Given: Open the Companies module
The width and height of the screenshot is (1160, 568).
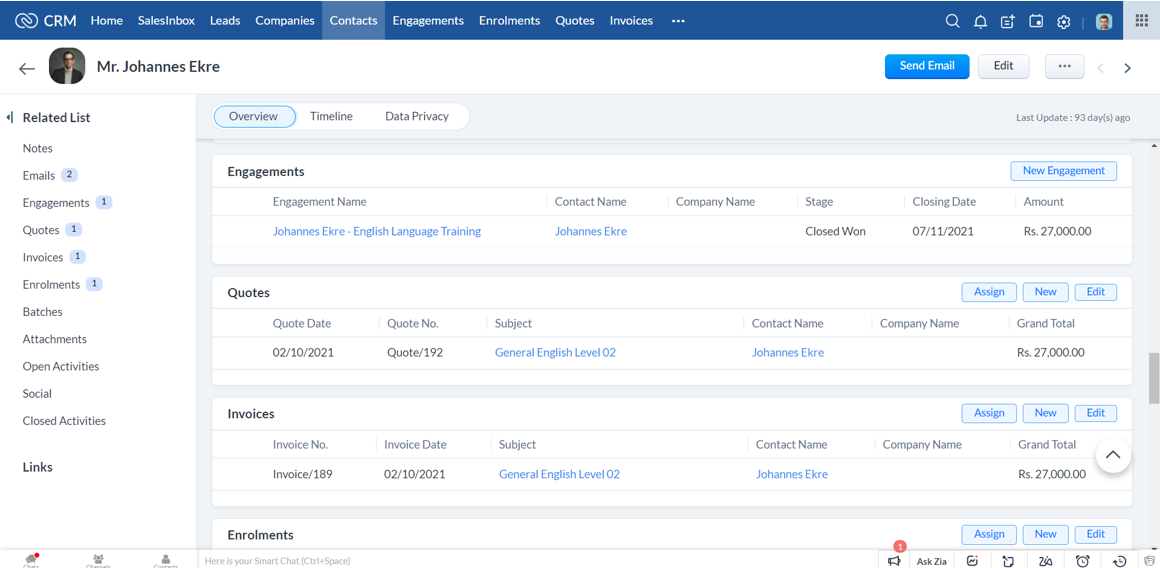Looking at the screenshot, I should (x=285, y=21).
